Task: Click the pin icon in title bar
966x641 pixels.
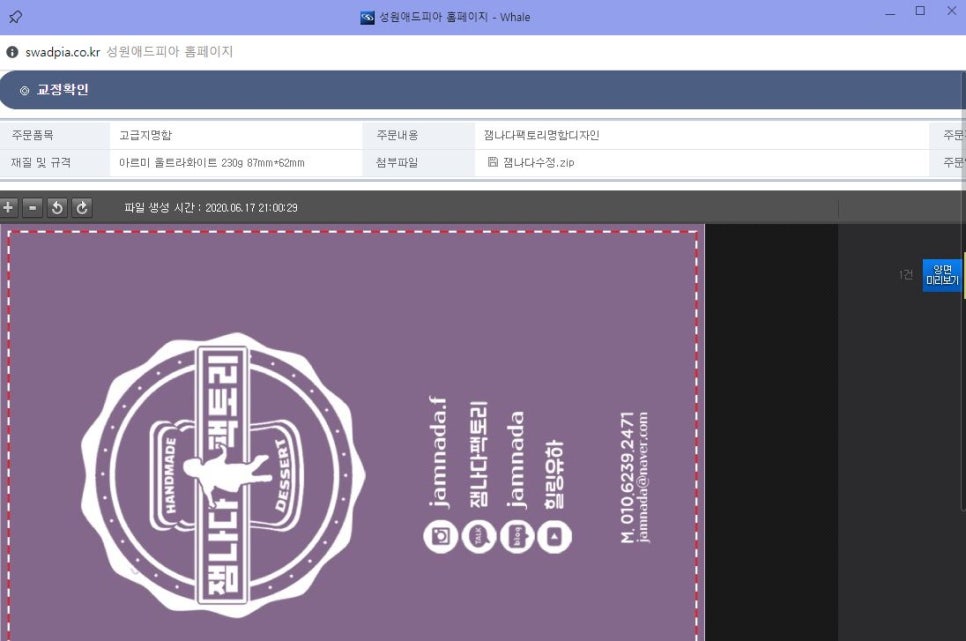Action: 15,17
